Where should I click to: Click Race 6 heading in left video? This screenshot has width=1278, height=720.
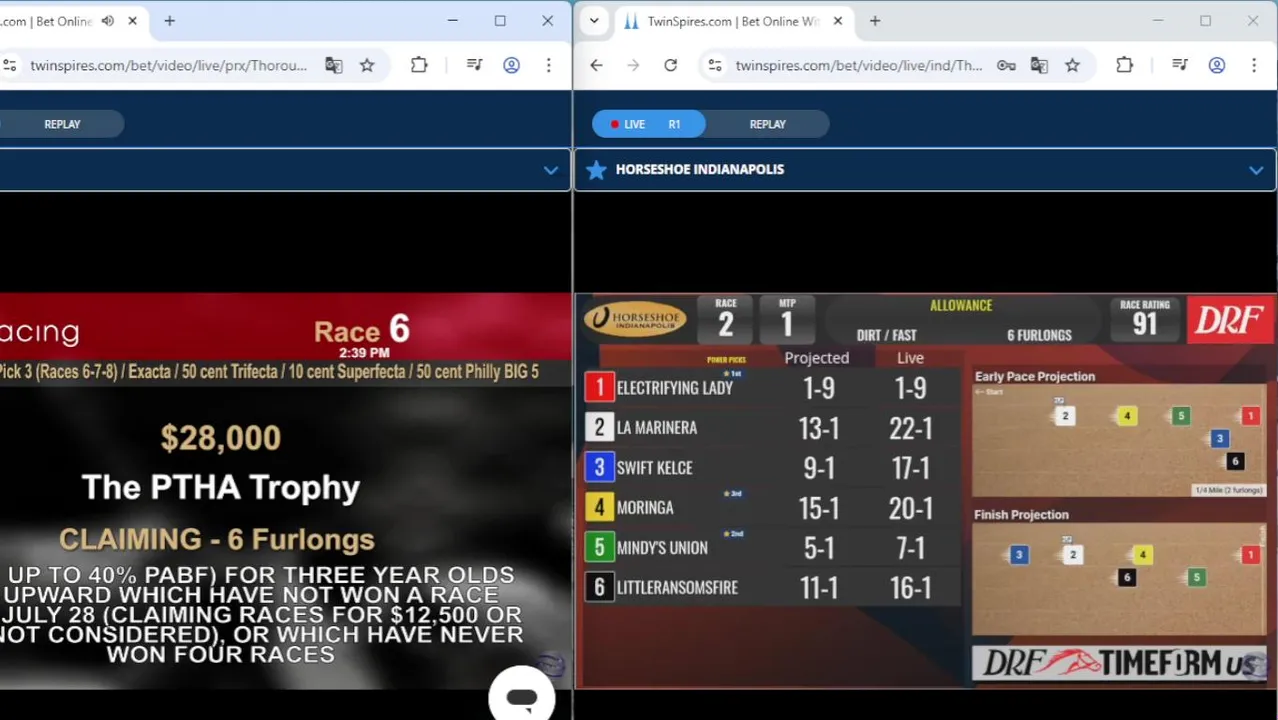click(x=361, y=329)
